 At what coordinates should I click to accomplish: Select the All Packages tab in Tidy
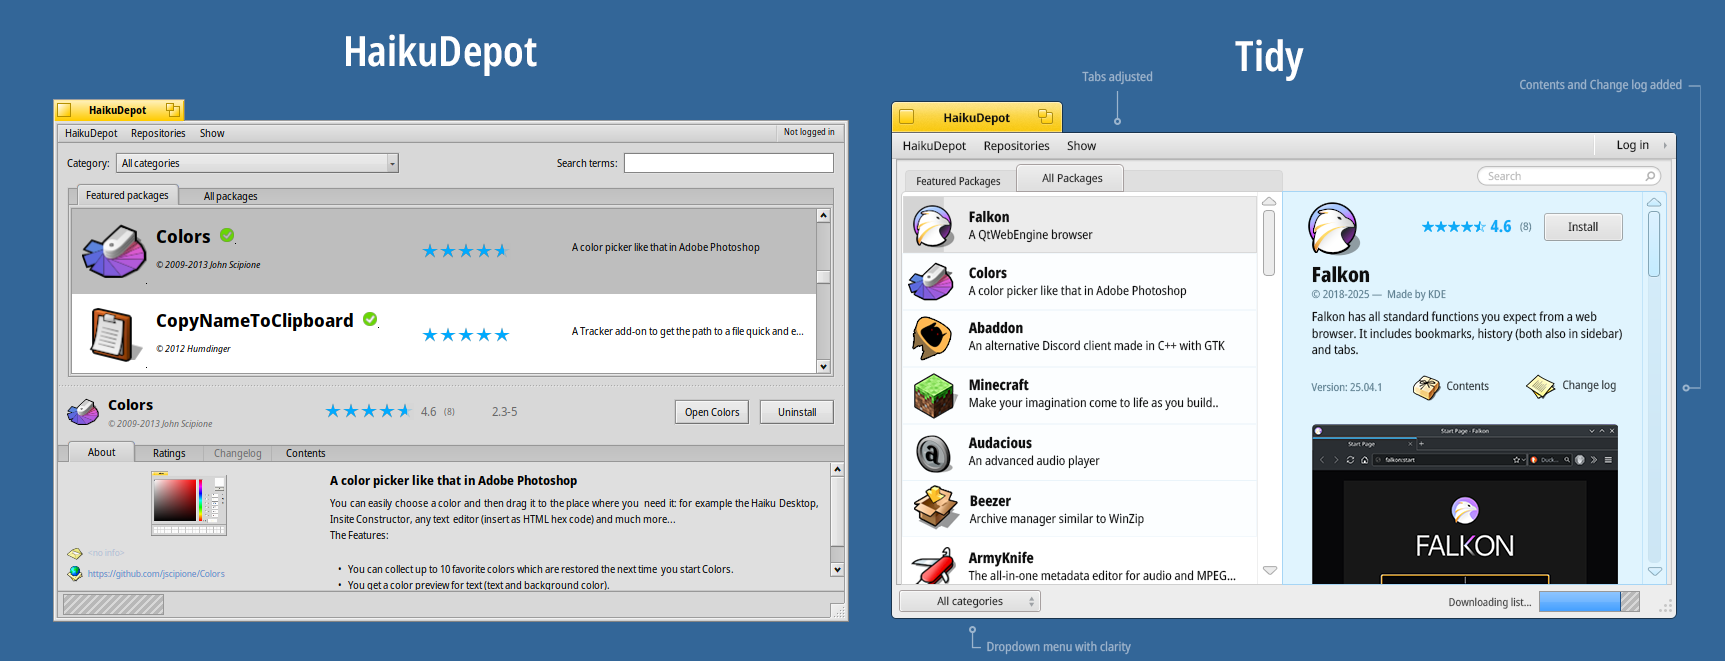pos(1071,178)
